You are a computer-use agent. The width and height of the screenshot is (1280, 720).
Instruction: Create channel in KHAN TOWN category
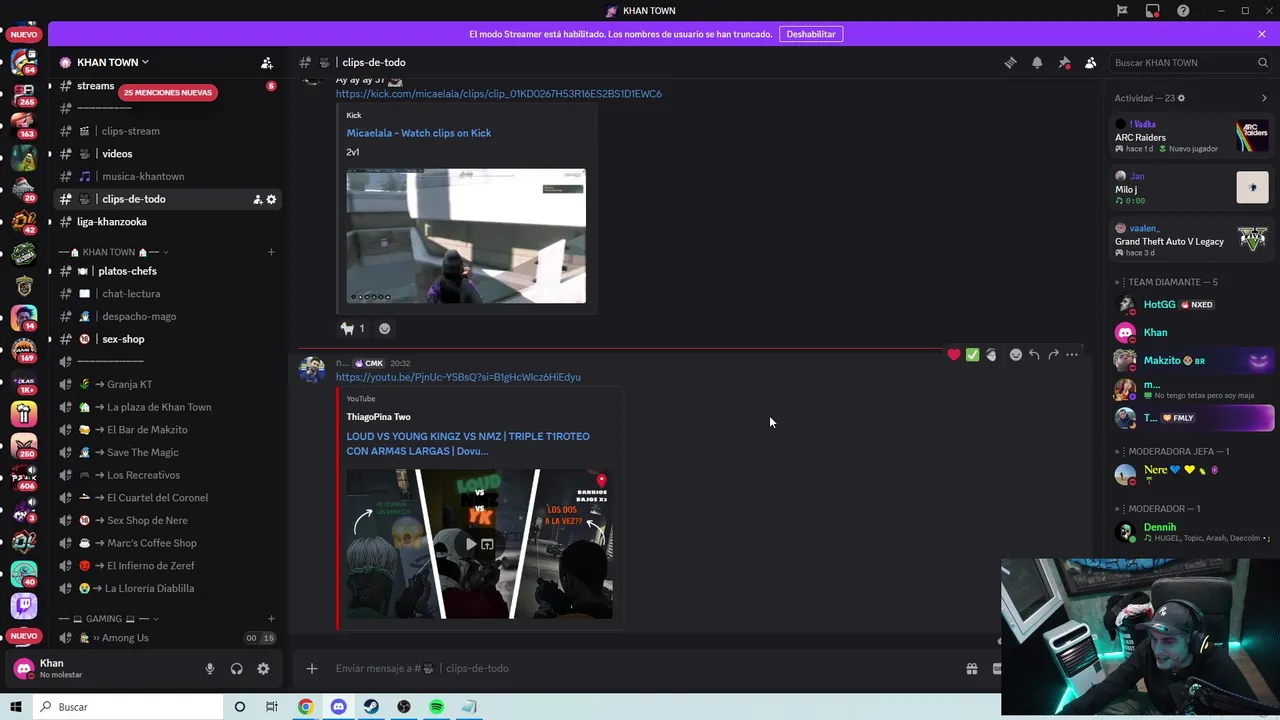(x=271, y=252)
